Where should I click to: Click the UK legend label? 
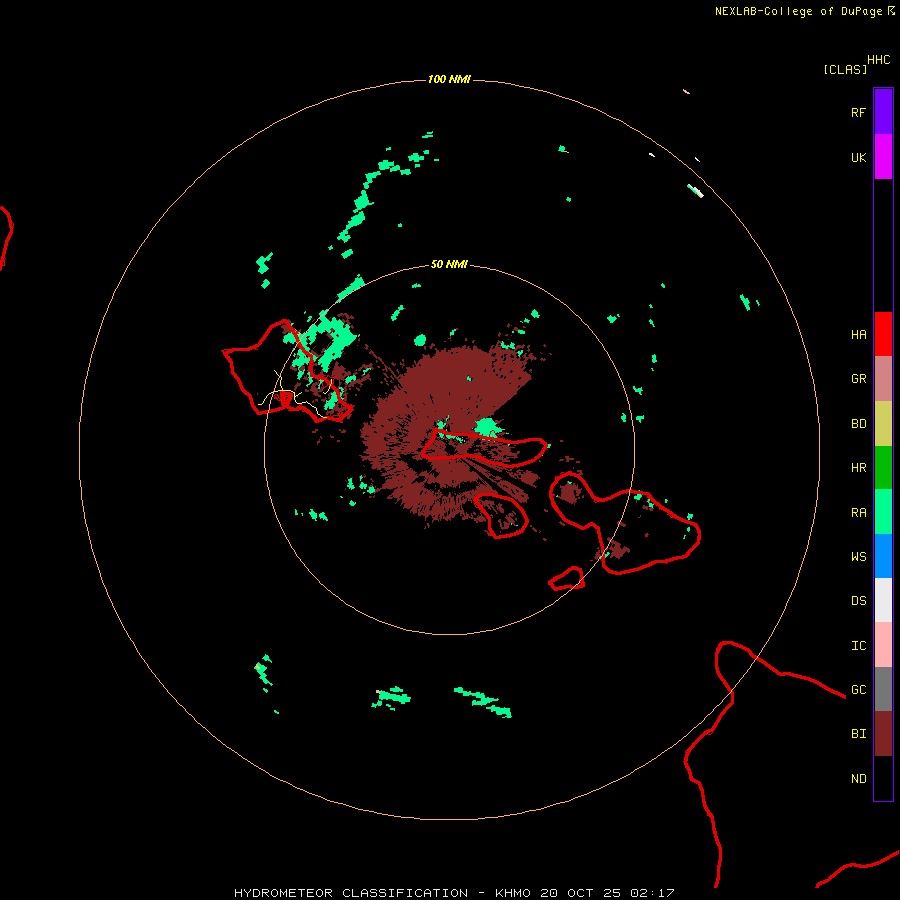pos(858,157)
